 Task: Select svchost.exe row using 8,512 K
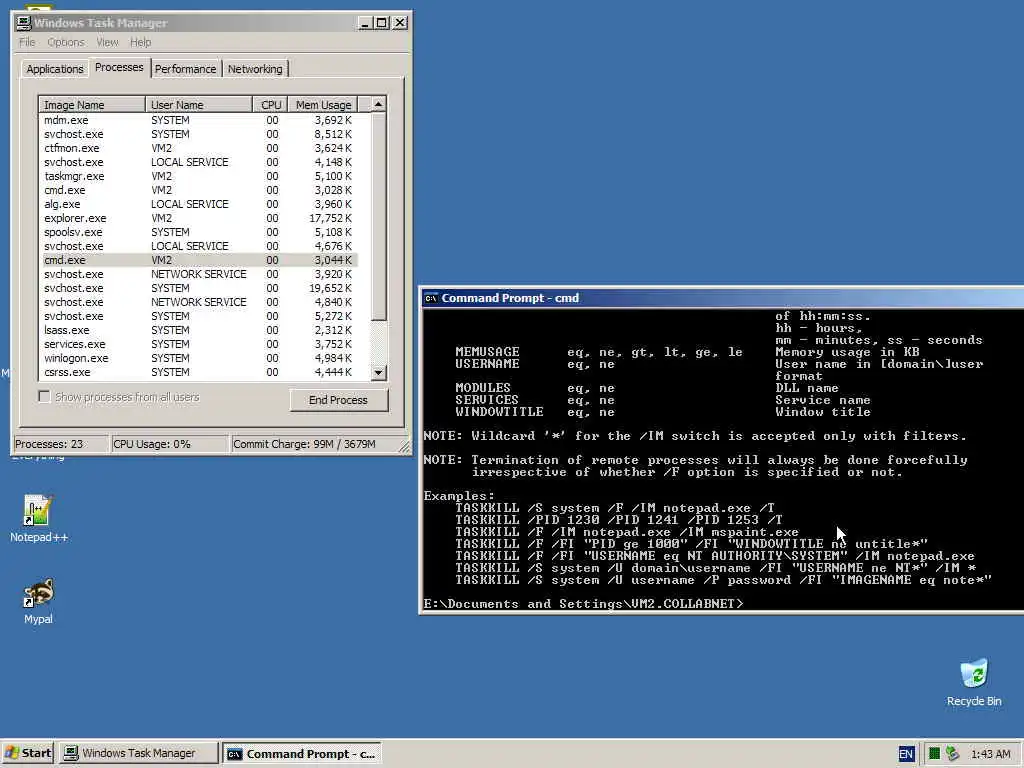[x=199, y=134]
